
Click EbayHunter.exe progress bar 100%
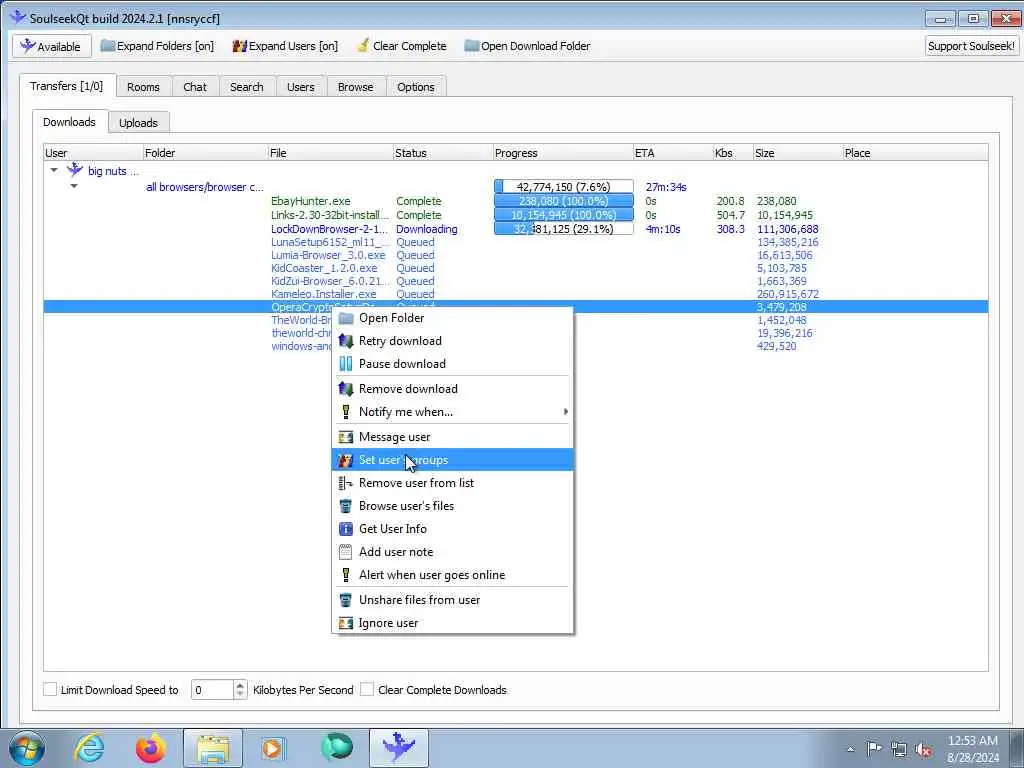pos(564,201)
